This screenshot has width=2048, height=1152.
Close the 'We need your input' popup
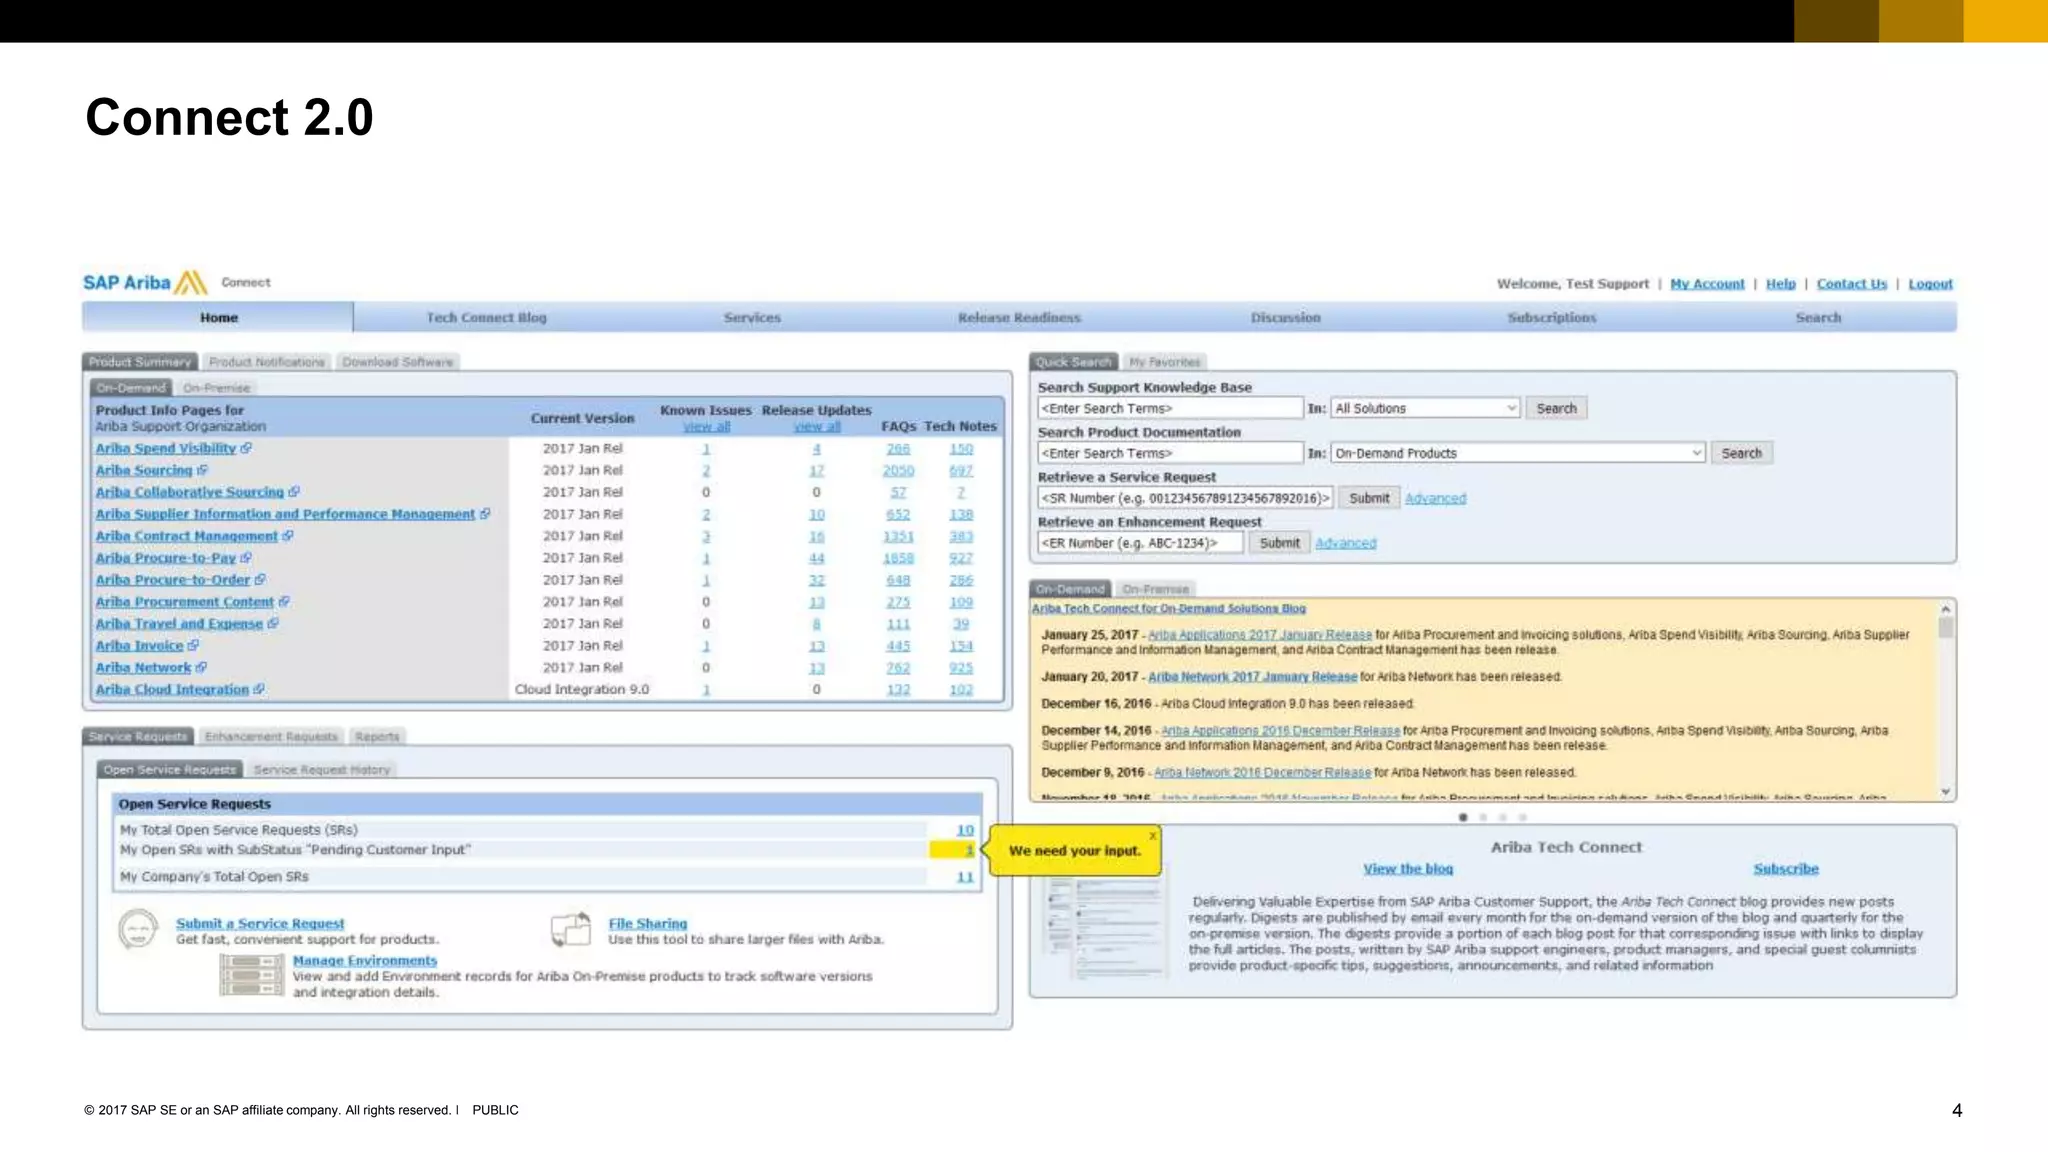pos(1153,835)
